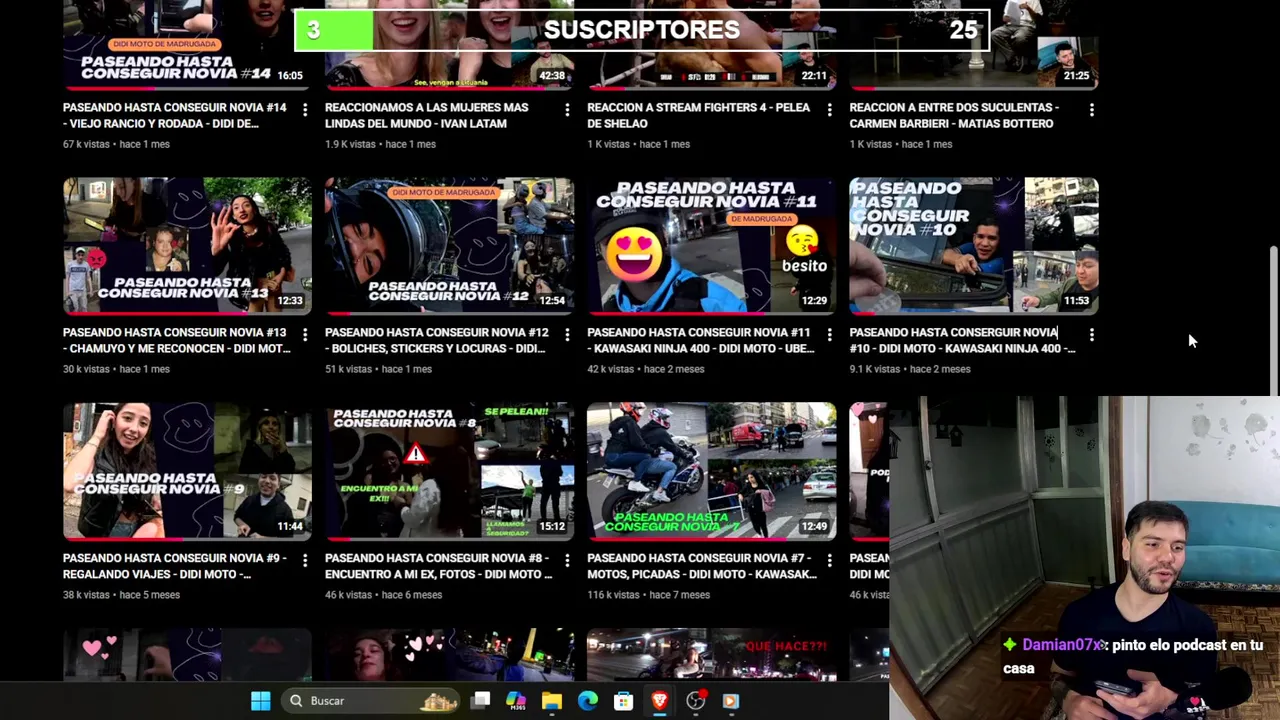
Task: Open Microsoft Edge from taskbar
Action: point(587,701)
